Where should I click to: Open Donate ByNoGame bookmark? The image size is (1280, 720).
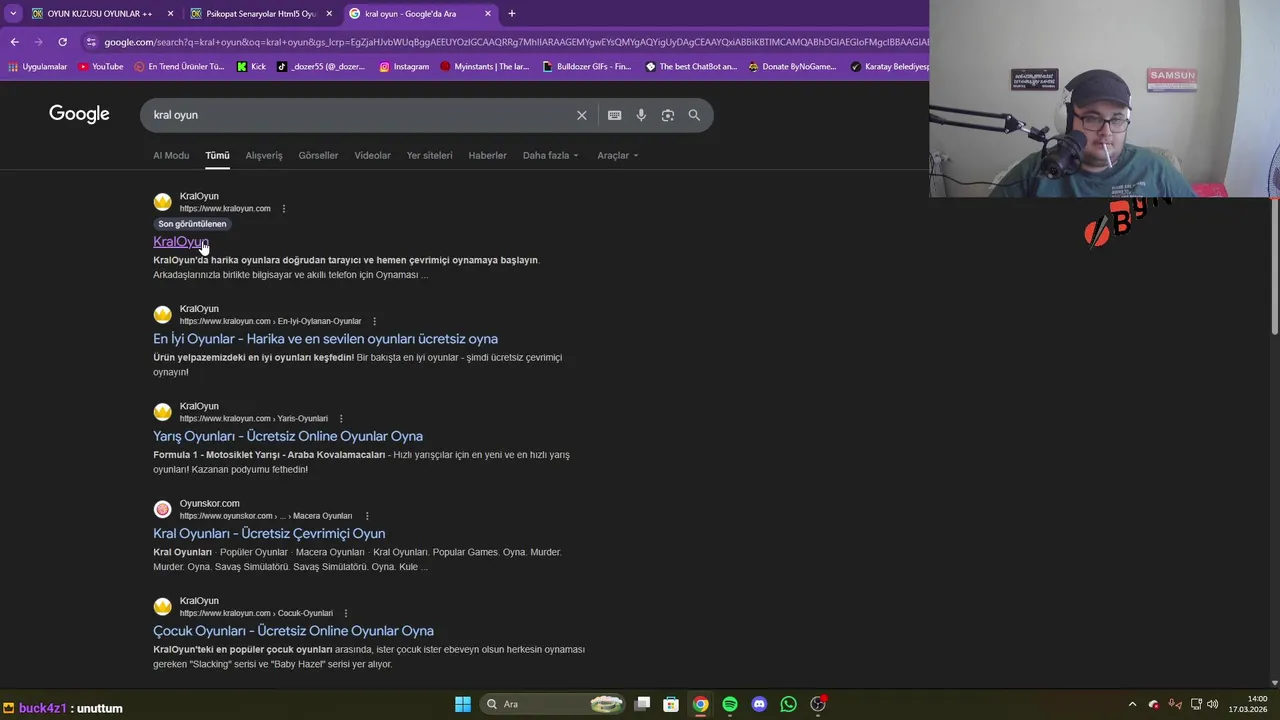793,67
